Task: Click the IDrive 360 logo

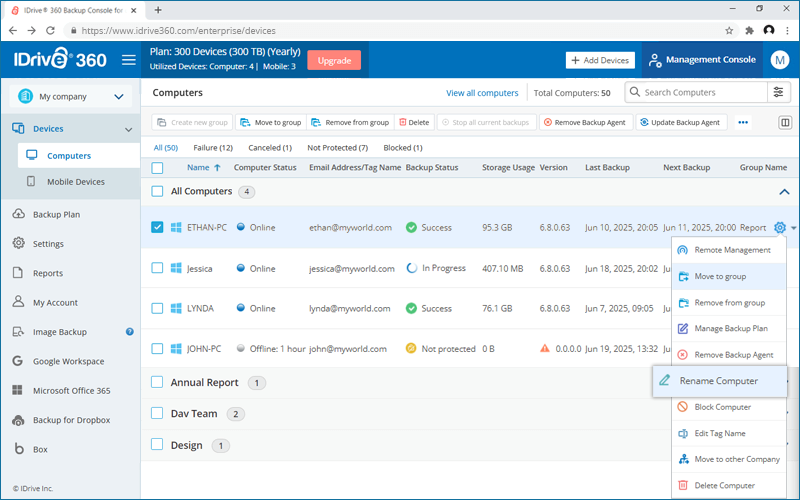Action: [x=60, y=59]
